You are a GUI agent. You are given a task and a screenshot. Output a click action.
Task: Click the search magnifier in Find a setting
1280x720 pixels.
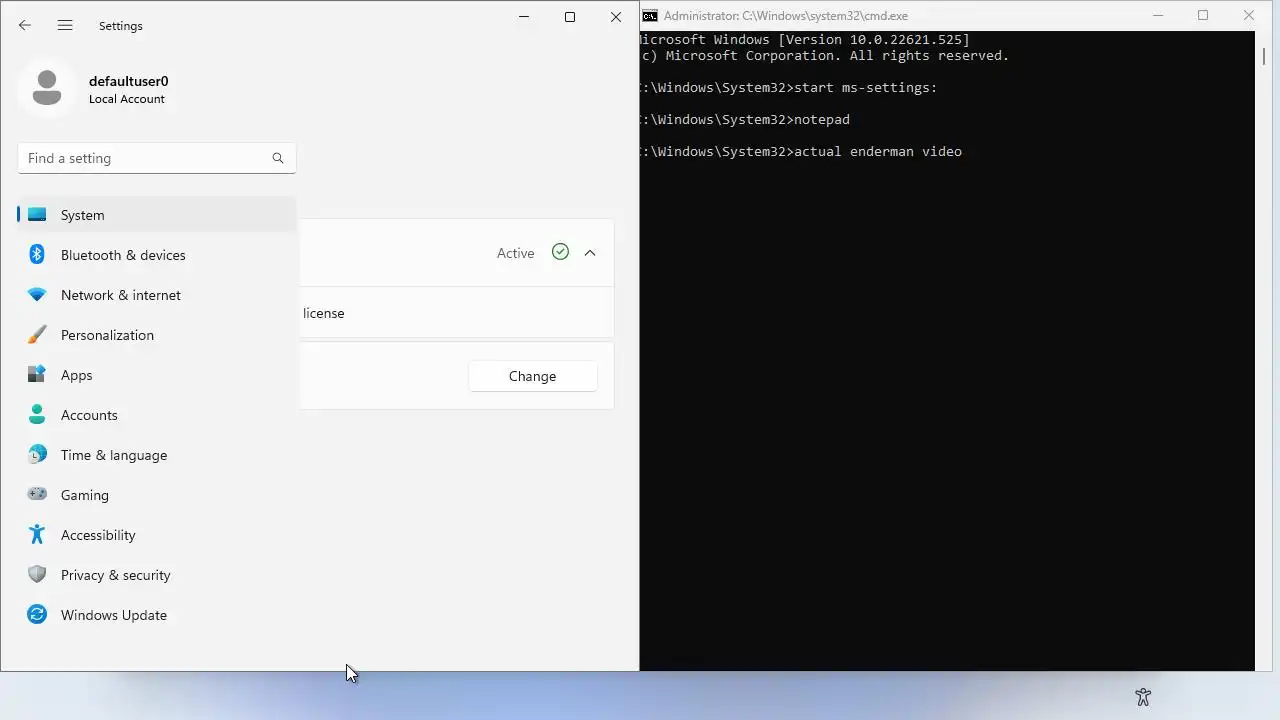pyautogui.click(x=278, y=158)
